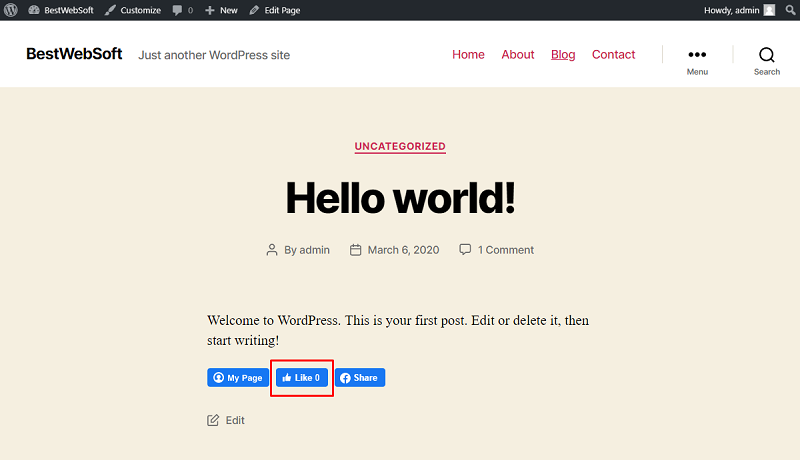Open the New content menu
Image resolution: width=800 pixels, height=460 pixels.
click(x=221, y=10)
